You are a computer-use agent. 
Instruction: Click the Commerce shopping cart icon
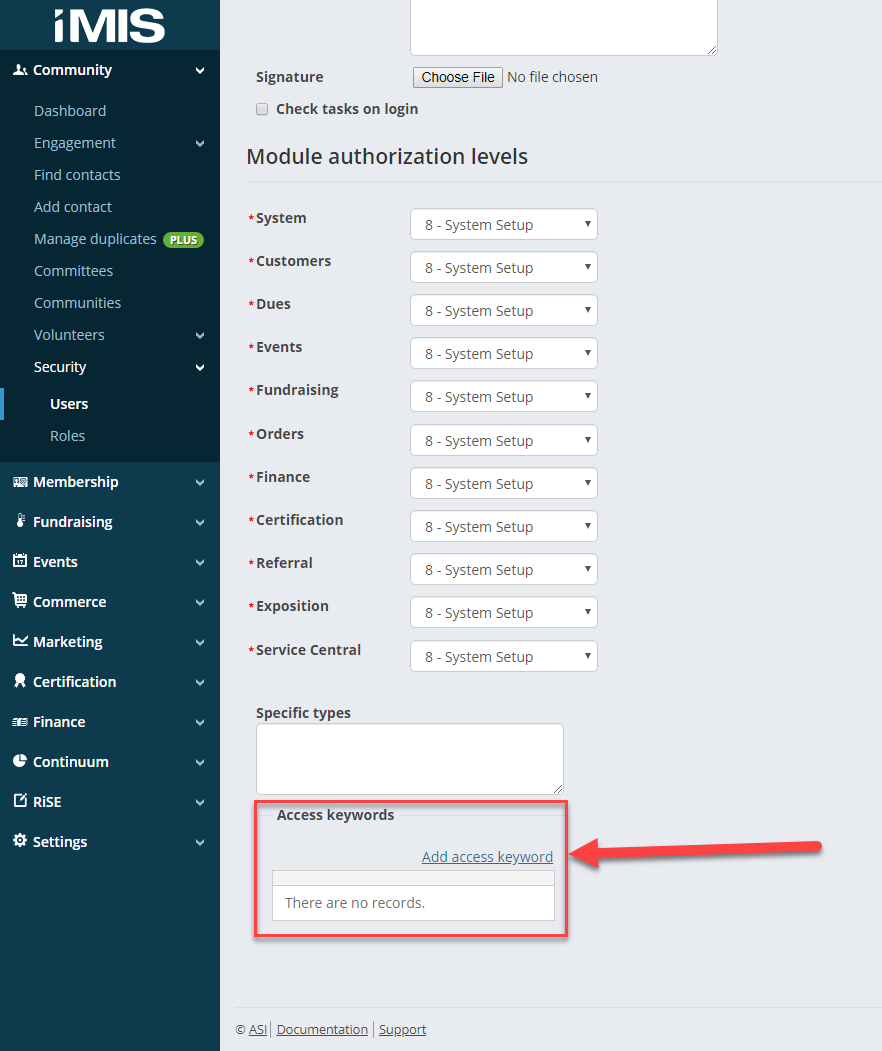[20, 602]
